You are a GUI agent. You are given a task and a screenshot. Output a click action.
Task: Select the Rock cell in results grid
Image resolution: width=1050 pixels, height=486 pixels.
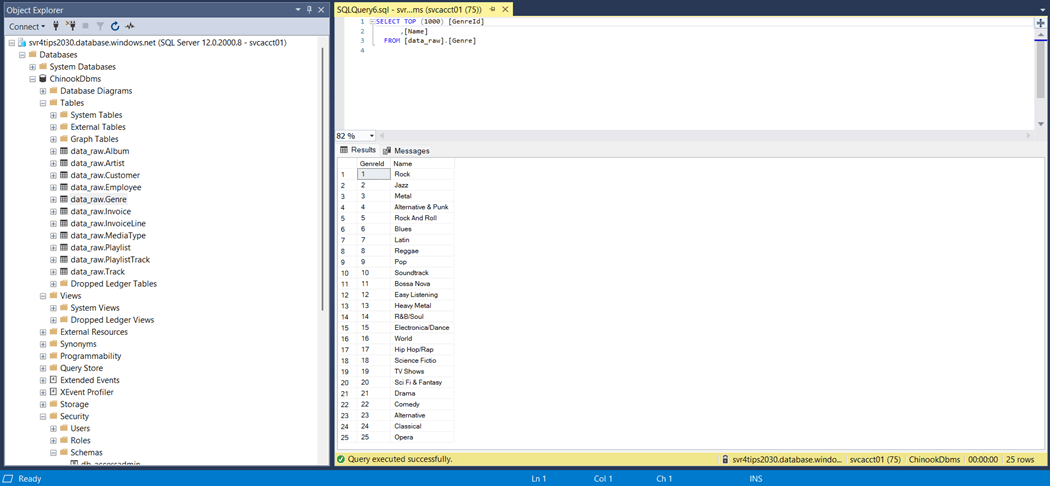click(x=402, y=174)
